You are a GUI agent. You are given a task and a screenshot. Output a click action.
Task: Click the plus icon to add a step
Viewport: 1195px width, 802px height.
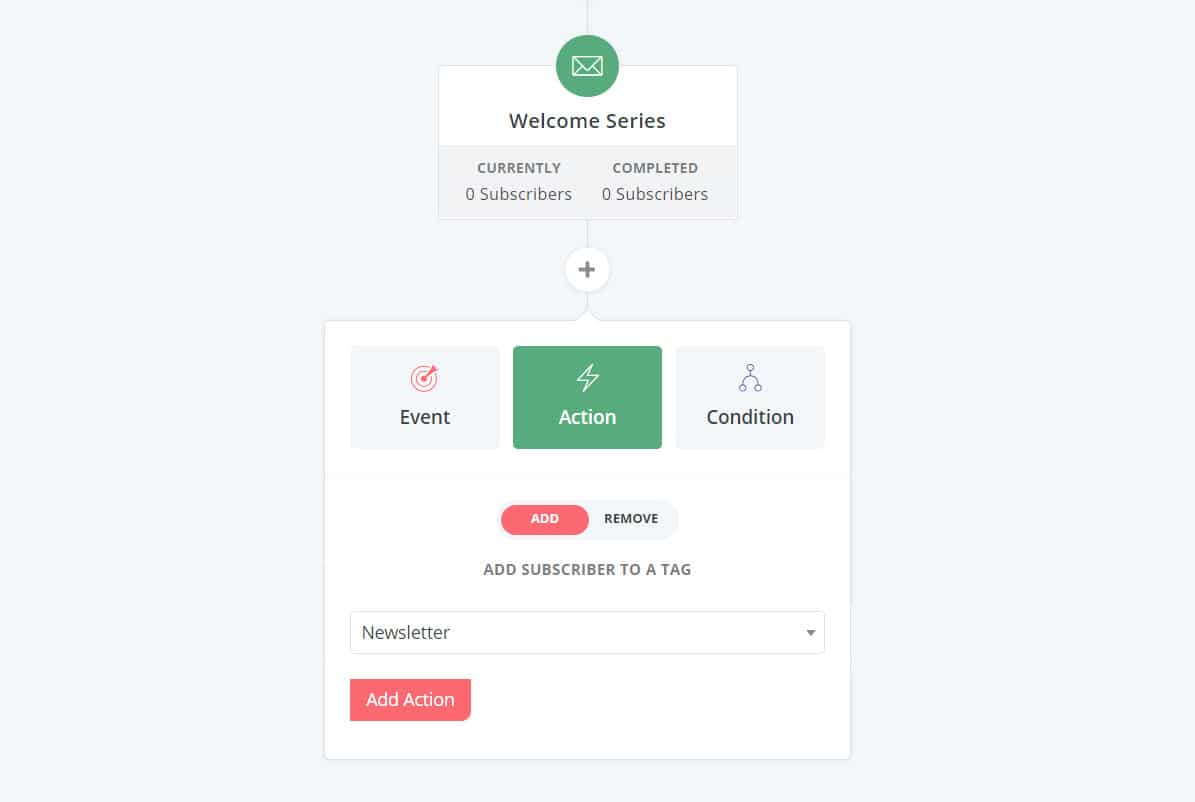tap(587, 269)
